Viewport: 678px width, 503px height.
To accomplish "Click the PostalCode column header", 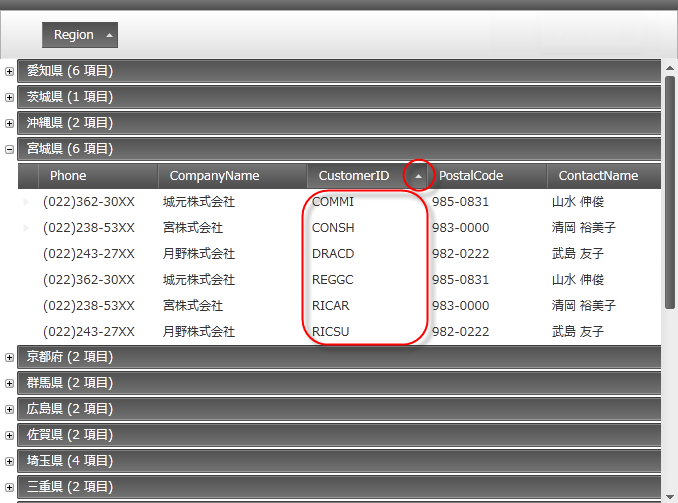I will click(x=470, y=176).
